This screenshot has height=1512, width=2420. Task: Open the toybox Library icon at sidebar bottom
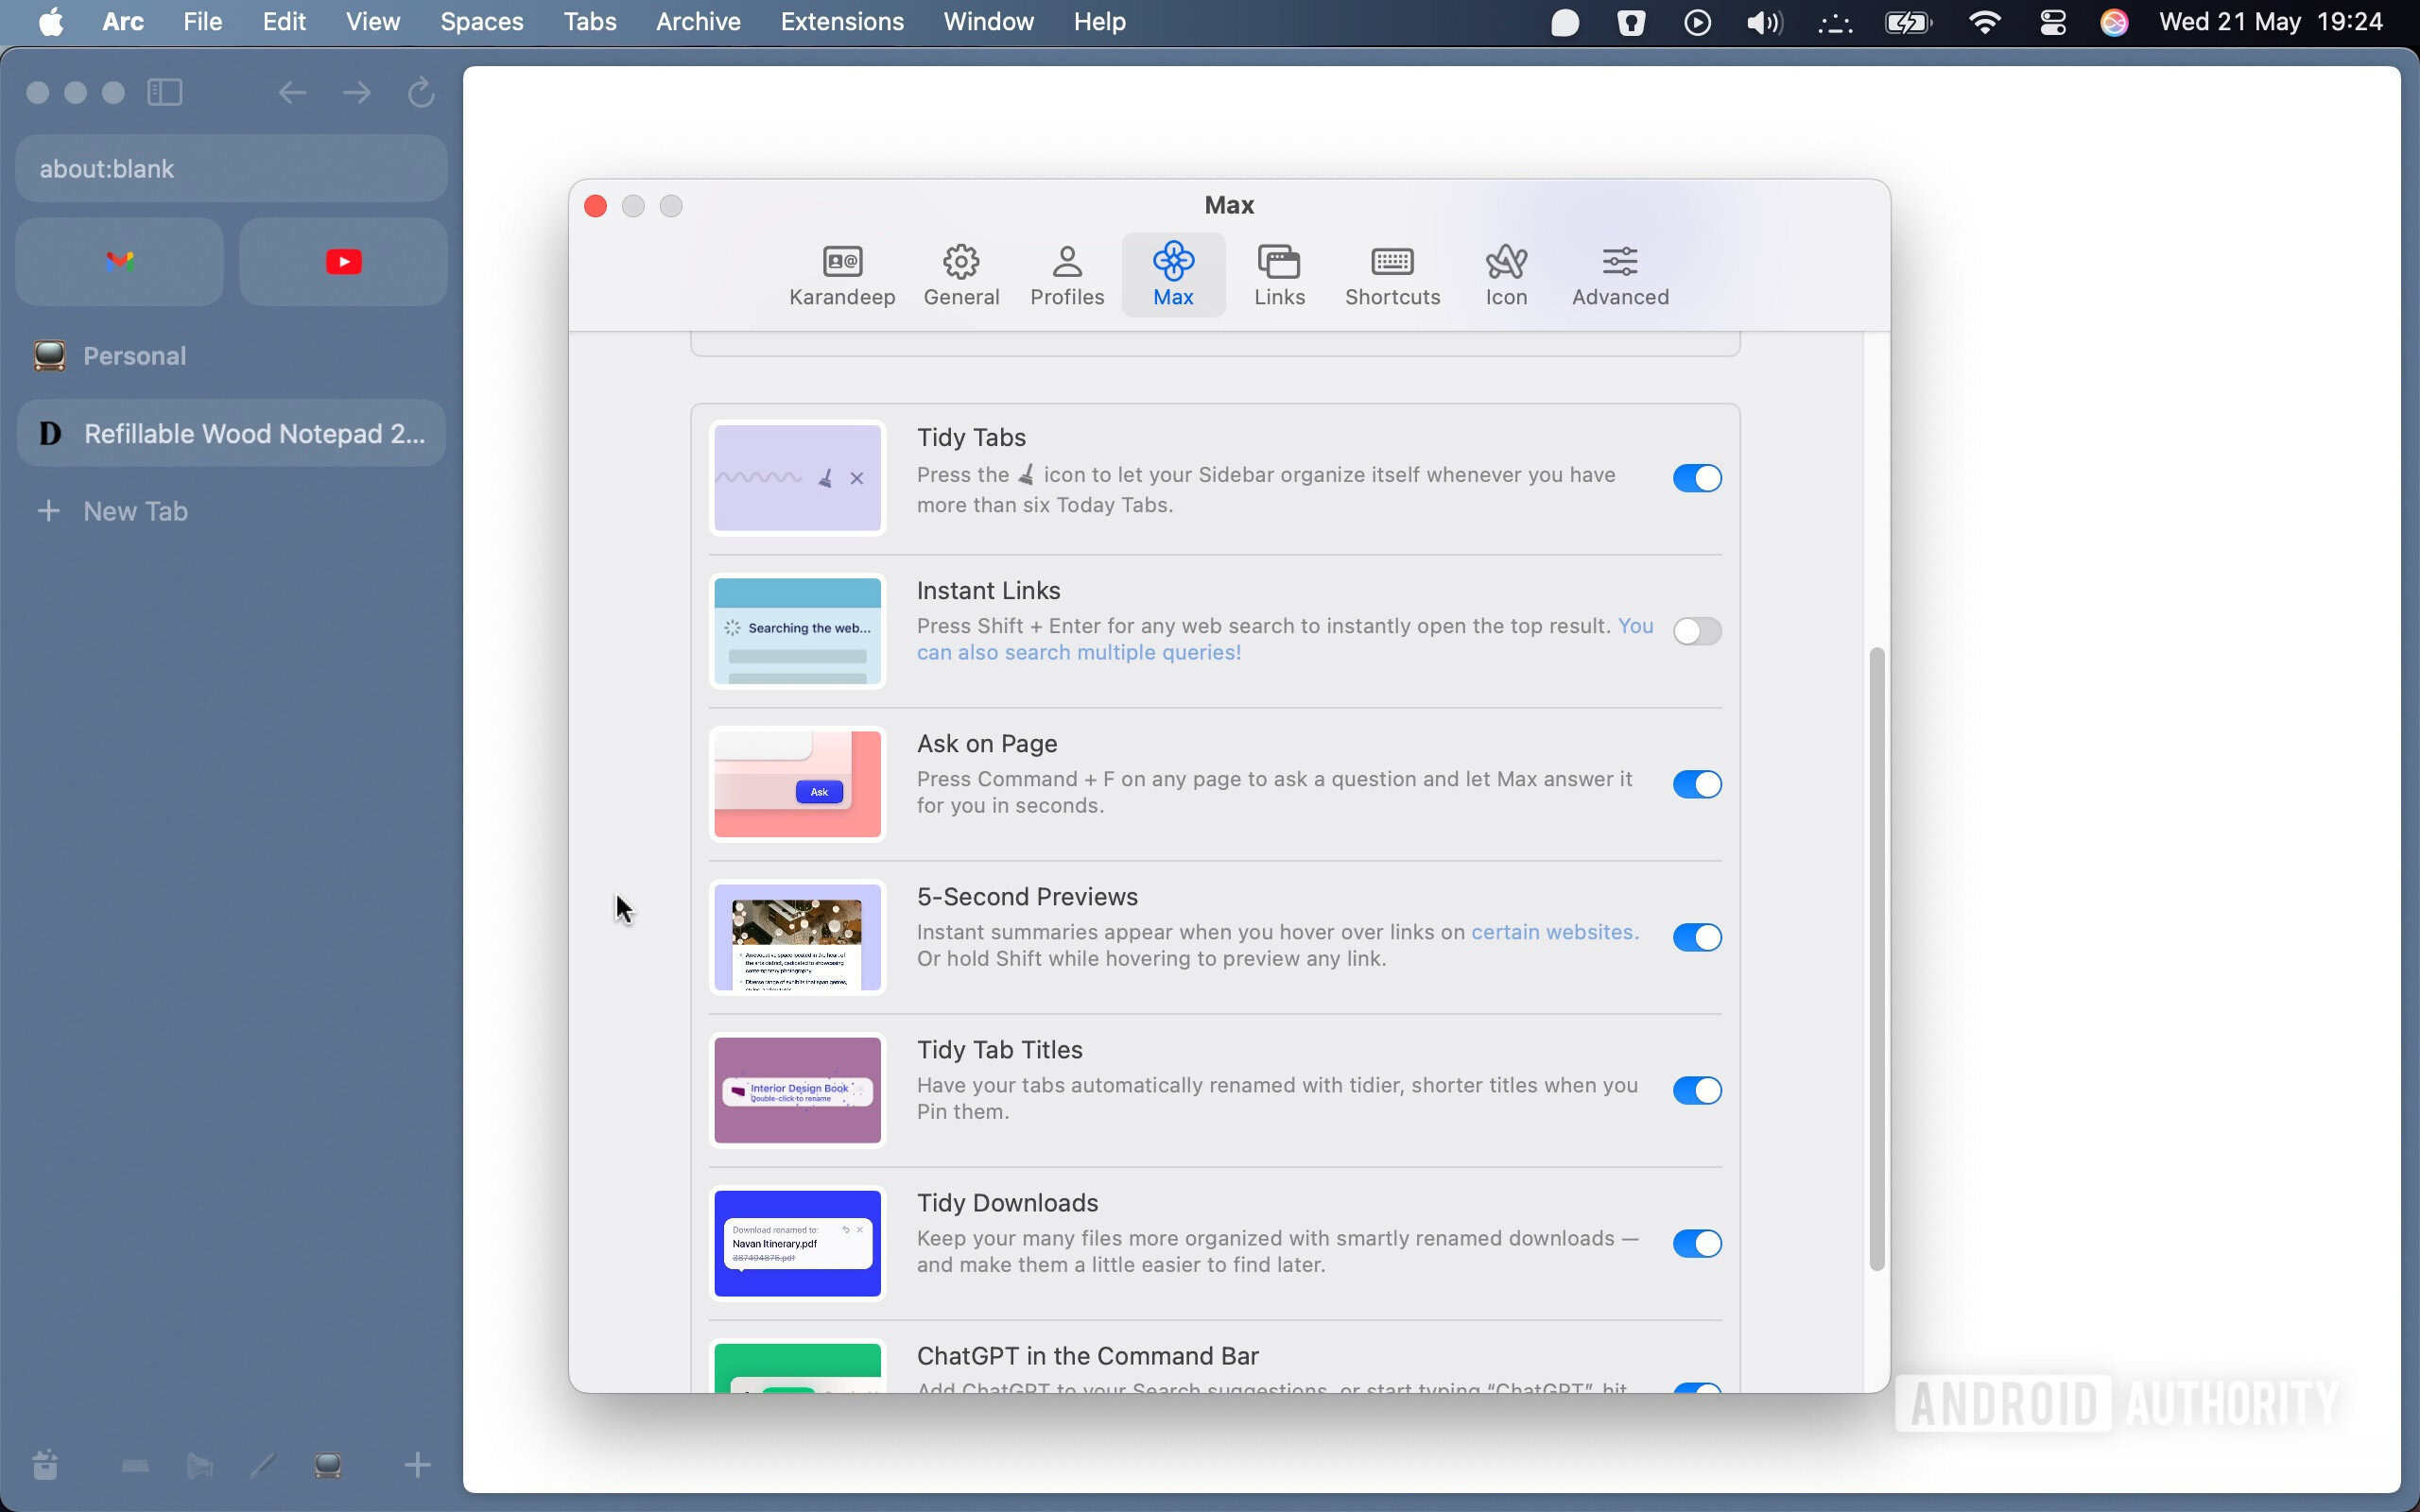pos(45,1464)
